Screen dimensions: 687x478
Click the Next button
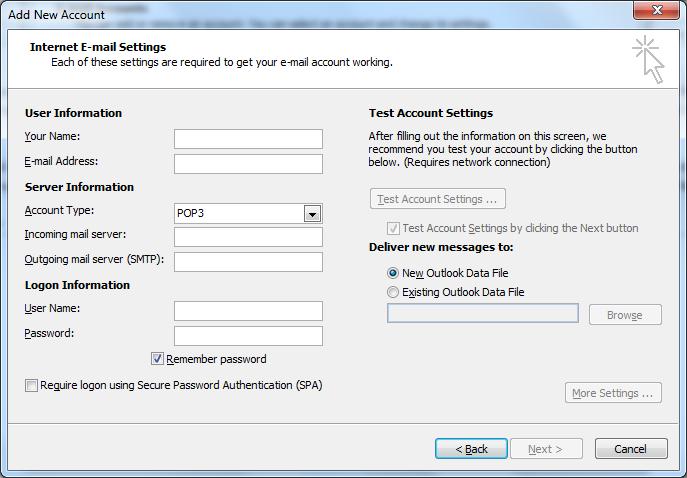(x=546, y=449)
